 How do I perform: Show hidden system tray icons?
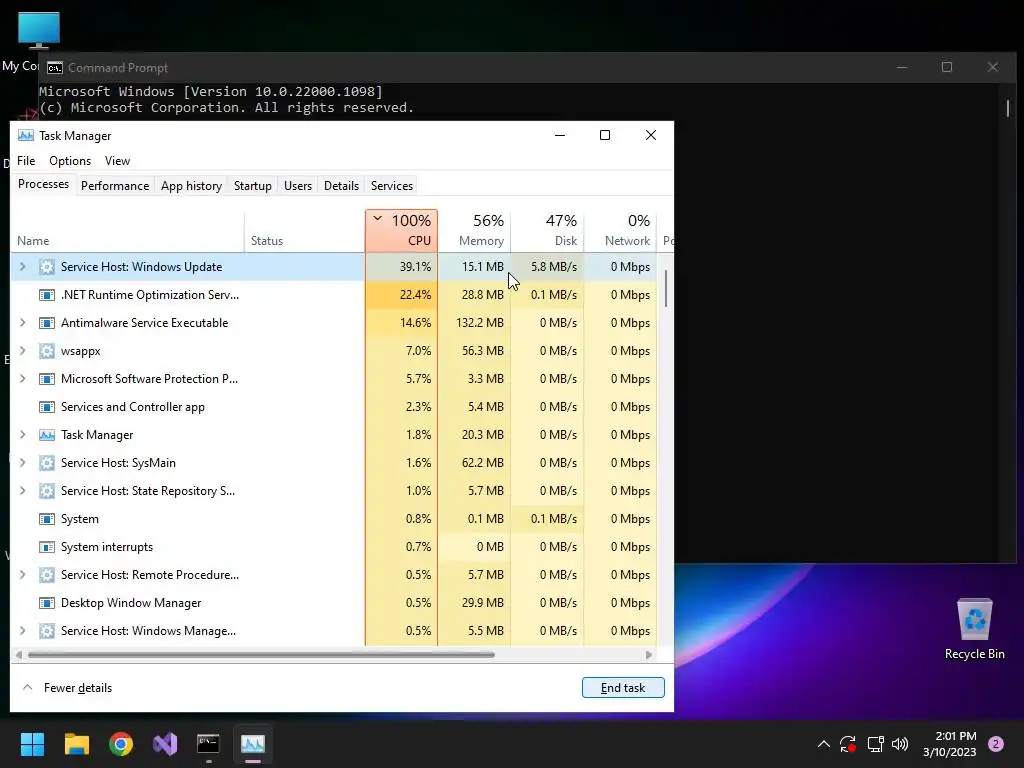824,744
